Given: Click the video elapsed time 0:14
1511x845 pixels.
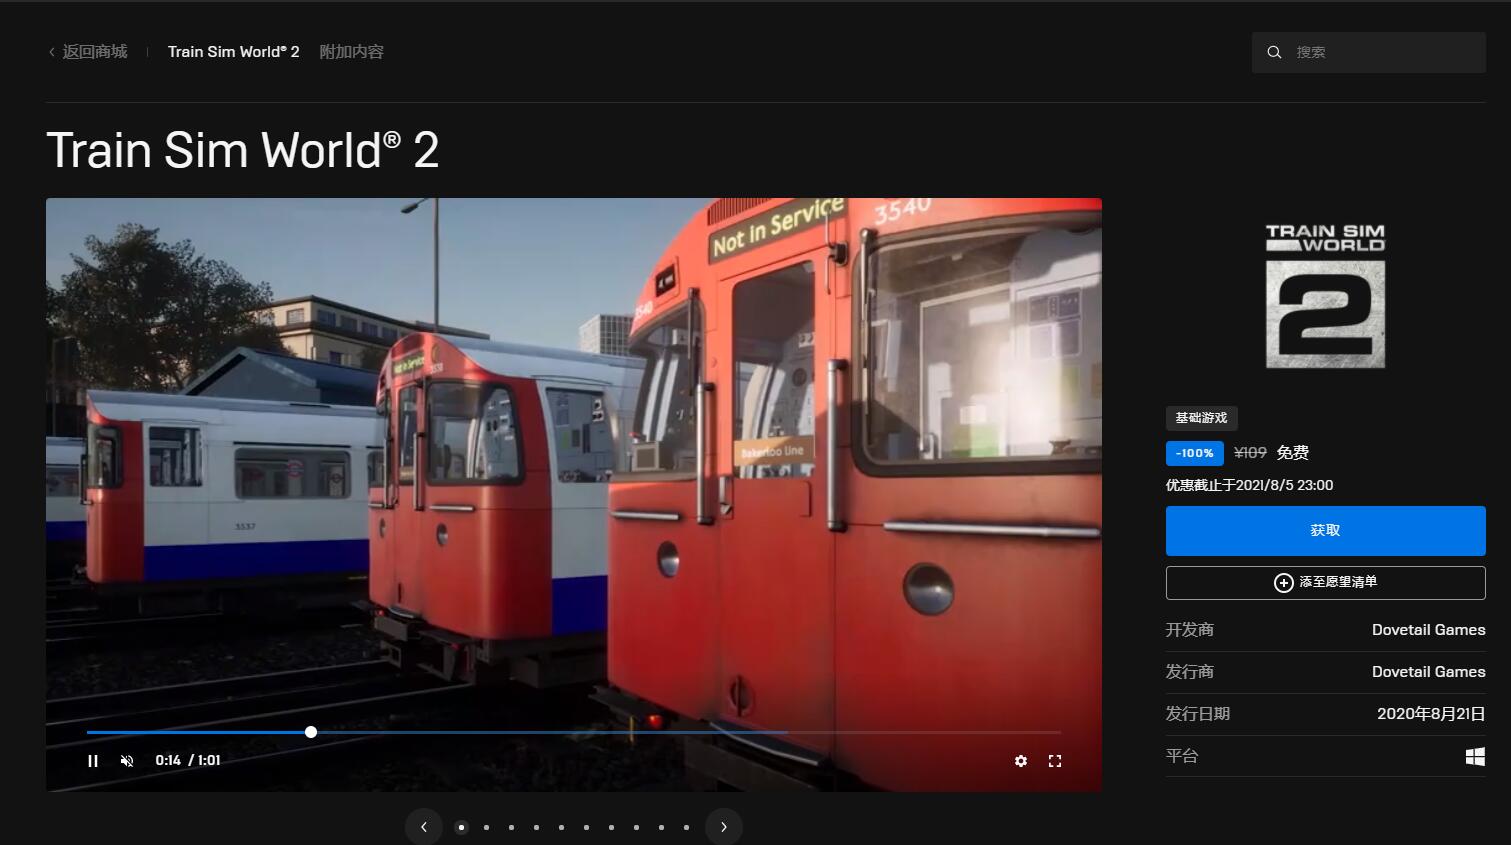Looking at the screenshot, I should tap(168, 761).
